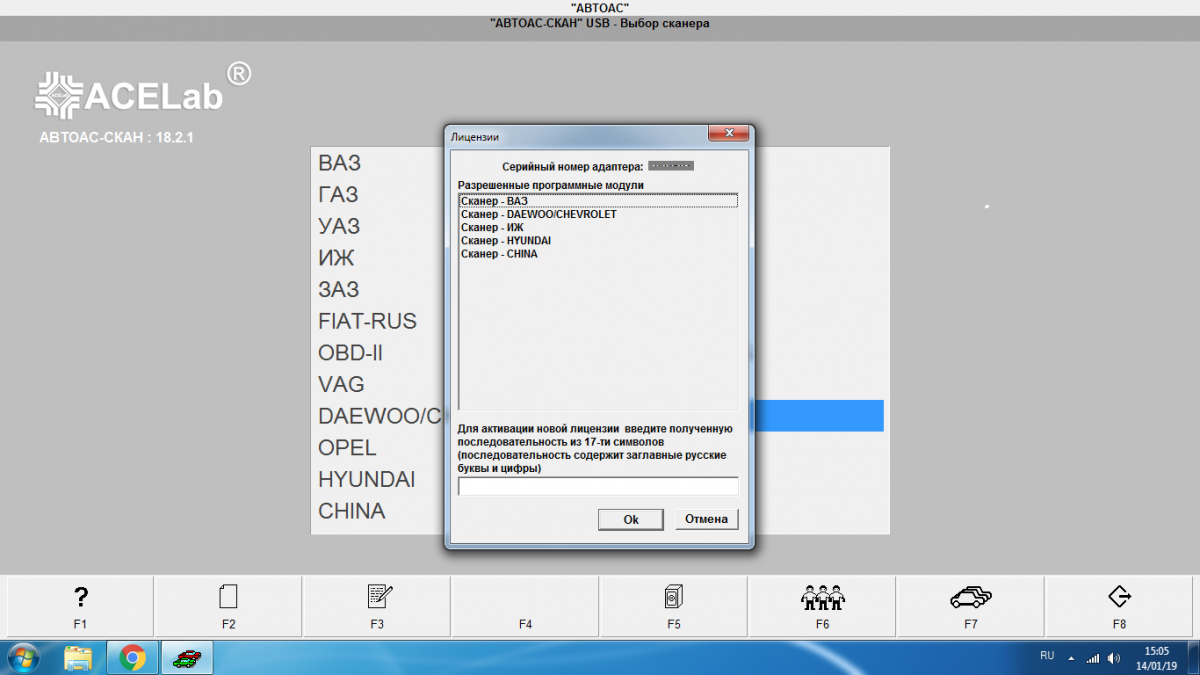Switch to the АВТОАС car app taskbar icon
The height and width of the screenshot is (675, 1200).
pos(186,658)
